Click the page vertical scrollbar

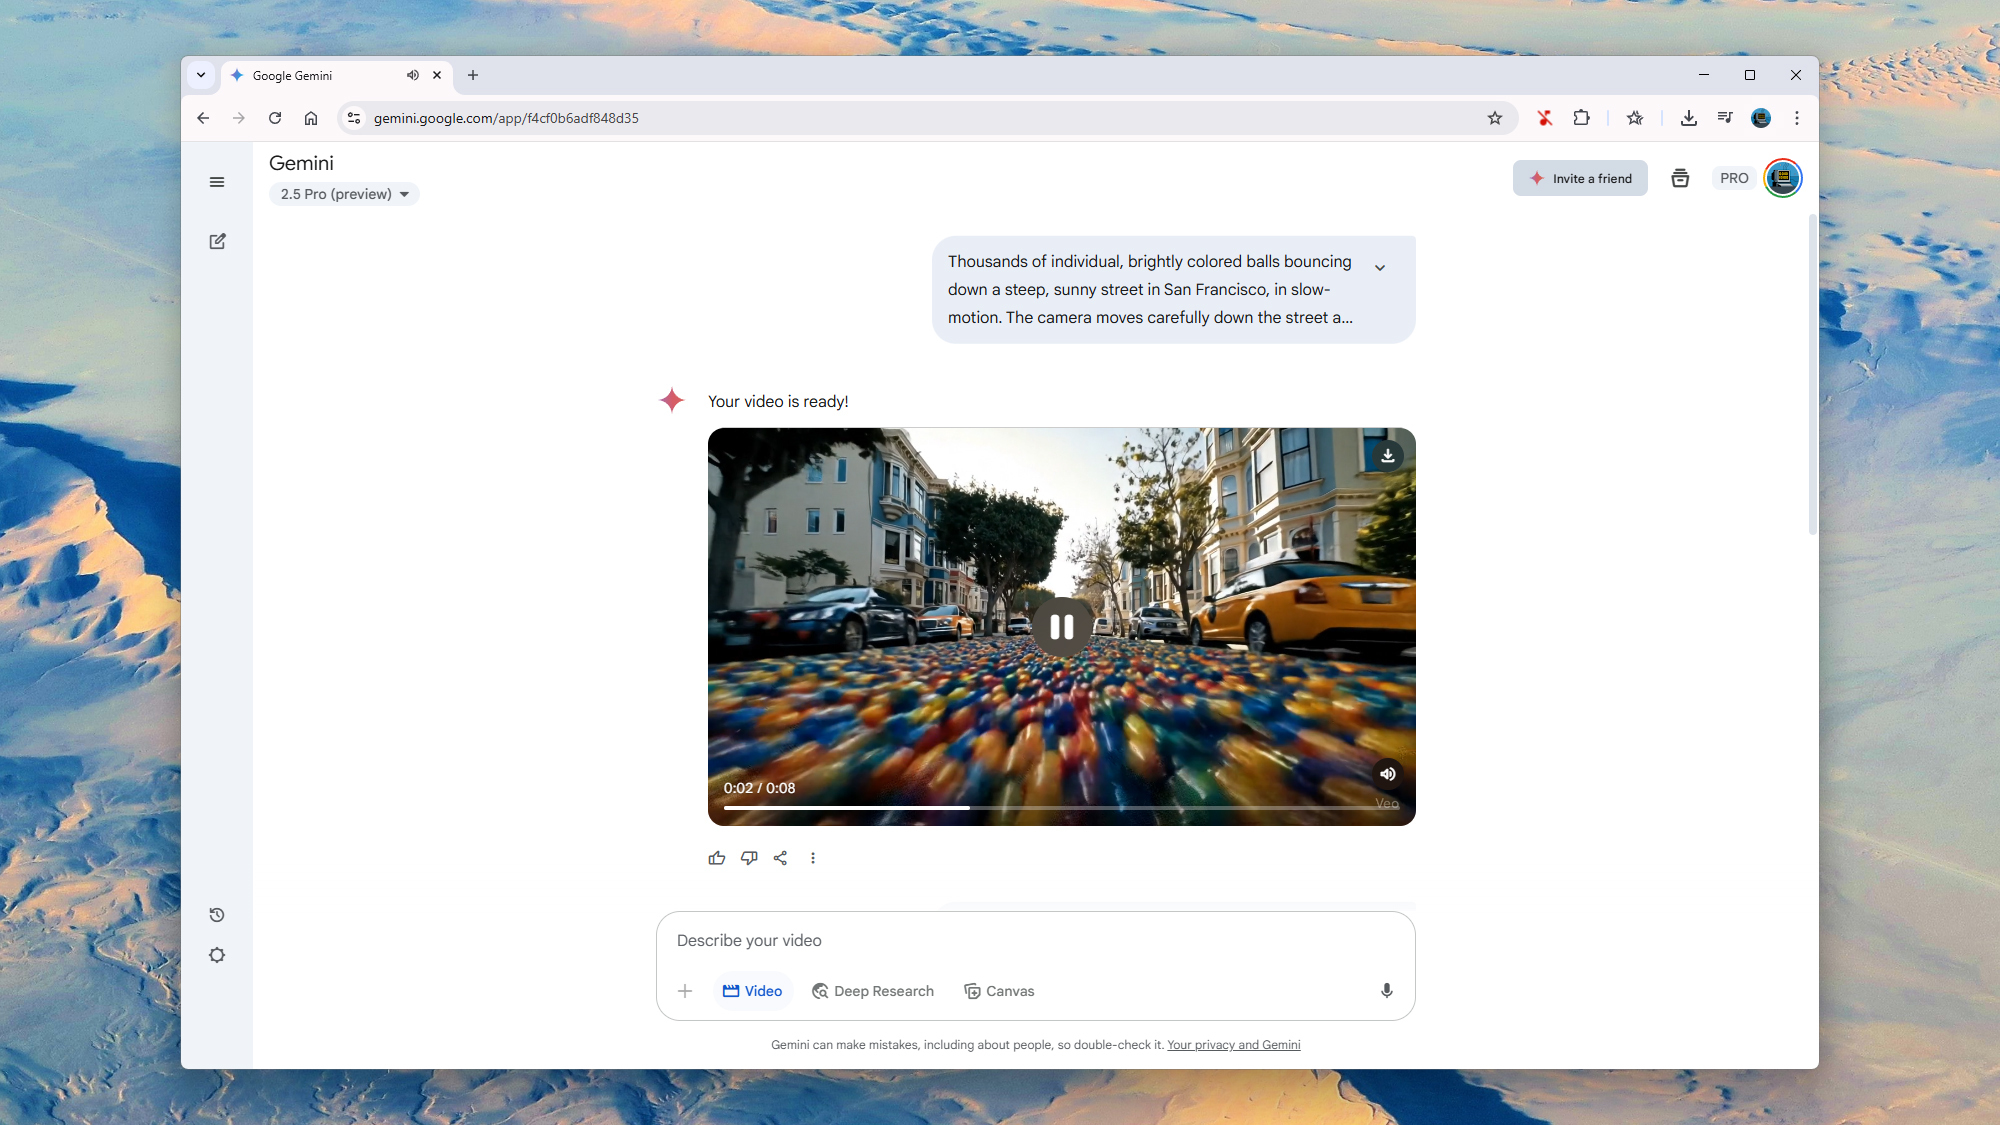click(x=1812, y=375)
